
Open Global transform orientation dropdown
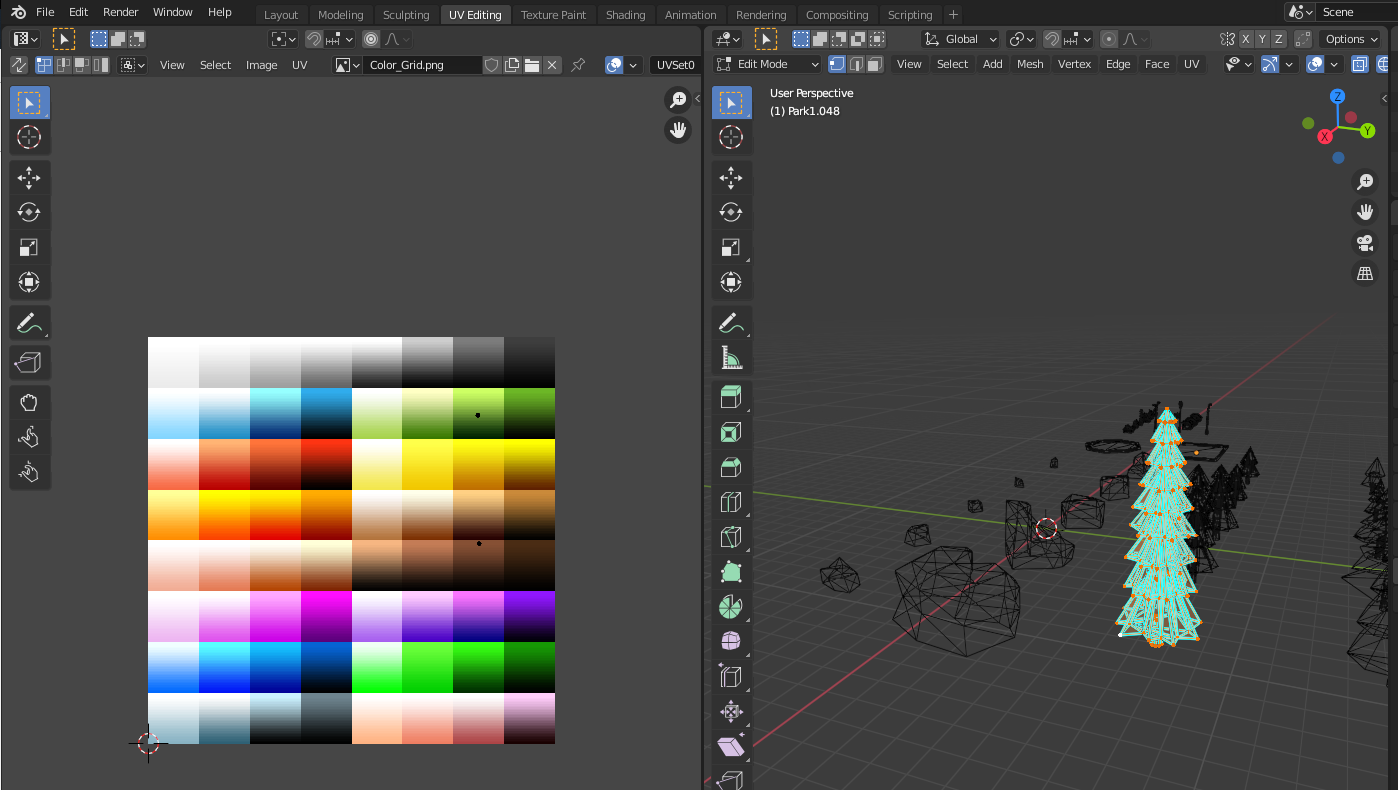tap(960, 39)
